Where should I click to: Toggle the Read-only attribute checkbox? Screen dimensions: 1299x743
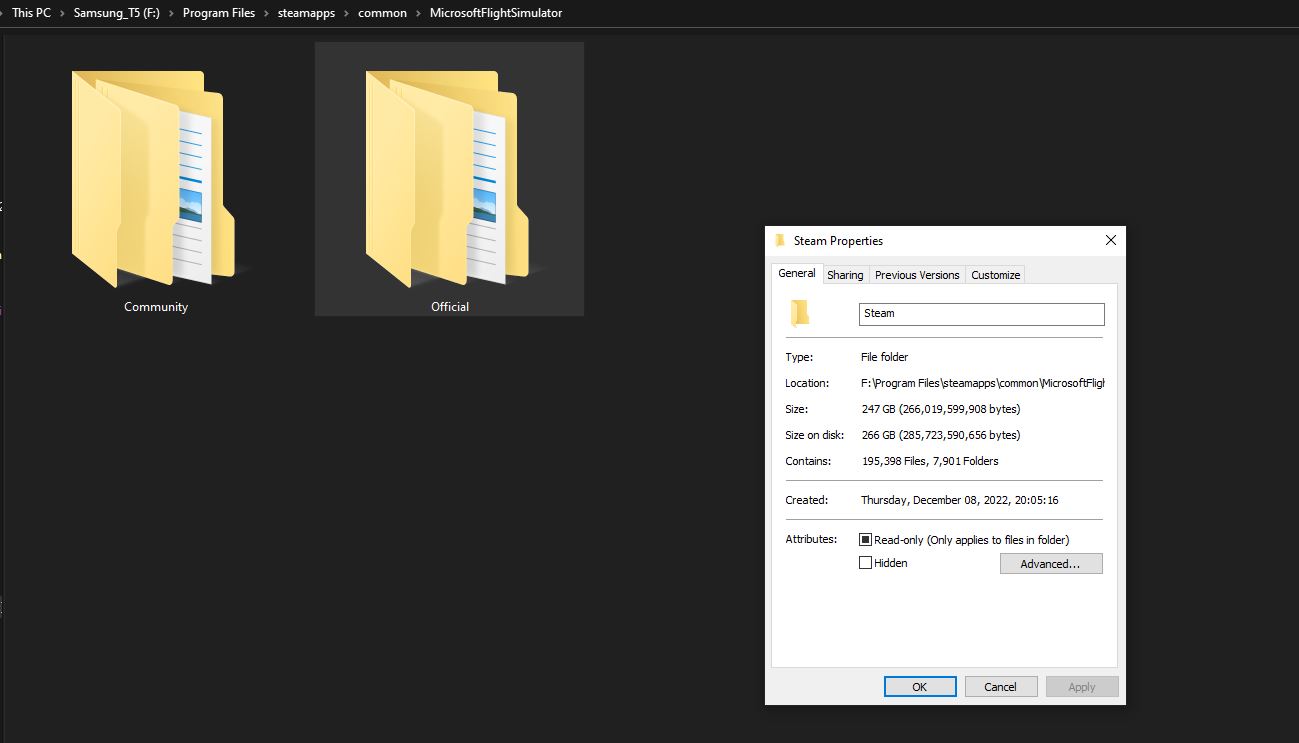click(x=866, y=540)
